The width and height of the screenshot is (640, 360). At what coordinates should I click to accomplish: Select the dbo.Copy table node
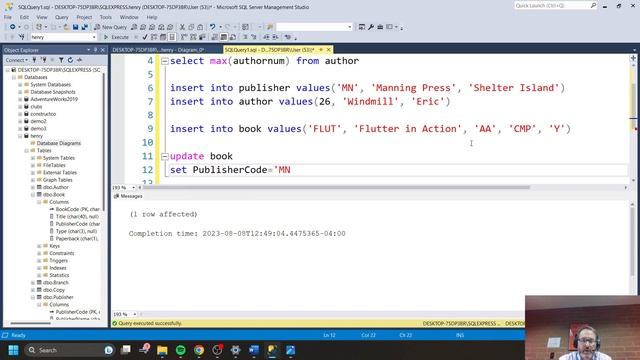pos(53,290)
